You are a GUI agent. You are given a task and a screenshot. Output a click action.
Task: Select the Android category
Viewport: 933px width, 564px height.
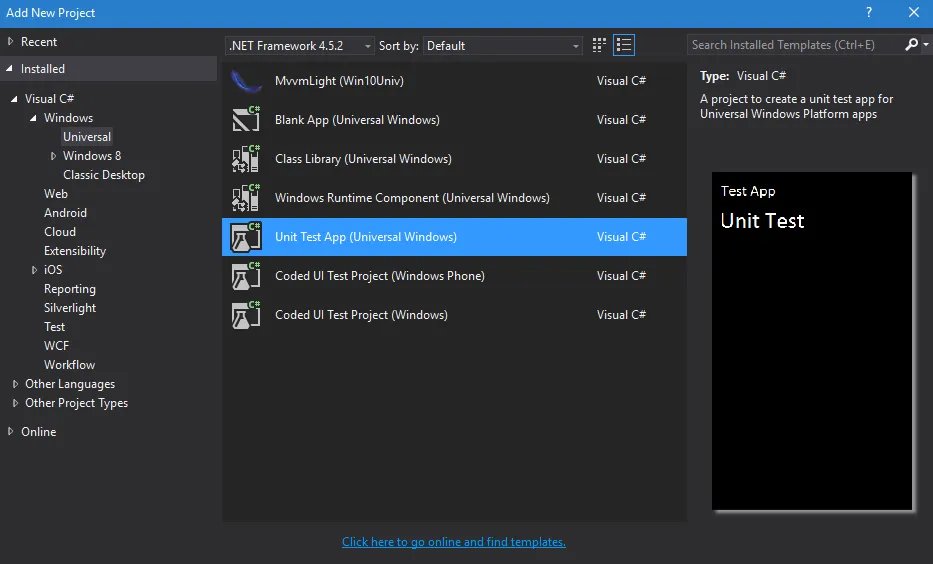[x=65, y=213]
